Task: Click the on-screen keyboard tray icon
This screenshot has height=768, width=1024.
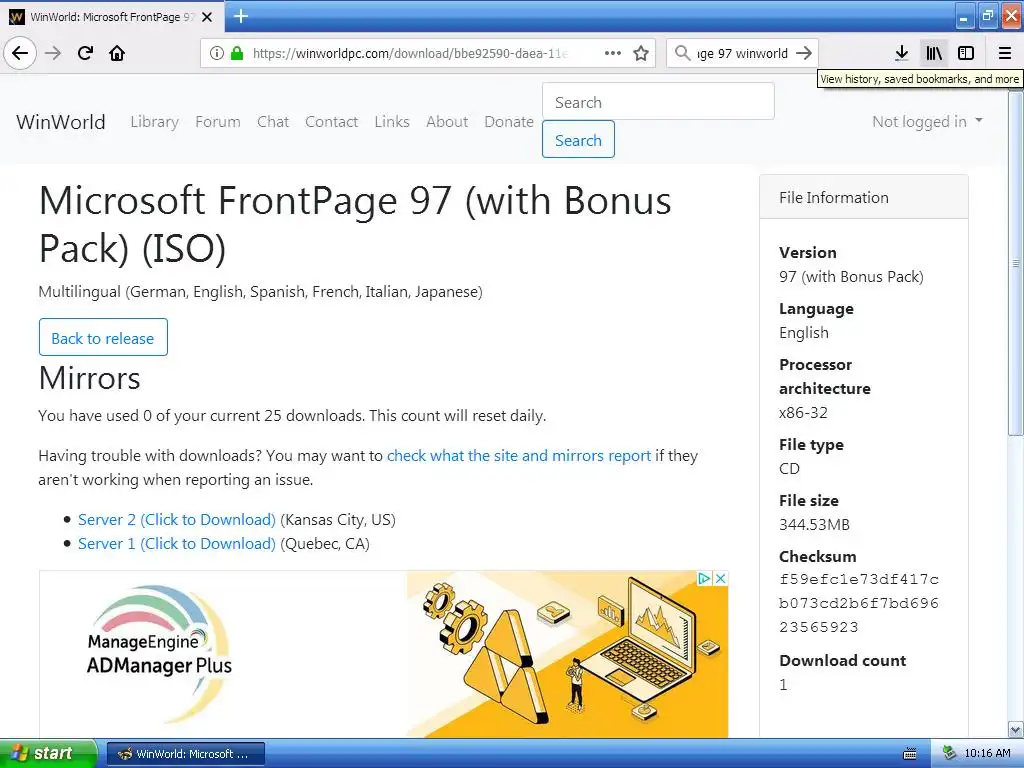Action: click(x=910, y=754)
